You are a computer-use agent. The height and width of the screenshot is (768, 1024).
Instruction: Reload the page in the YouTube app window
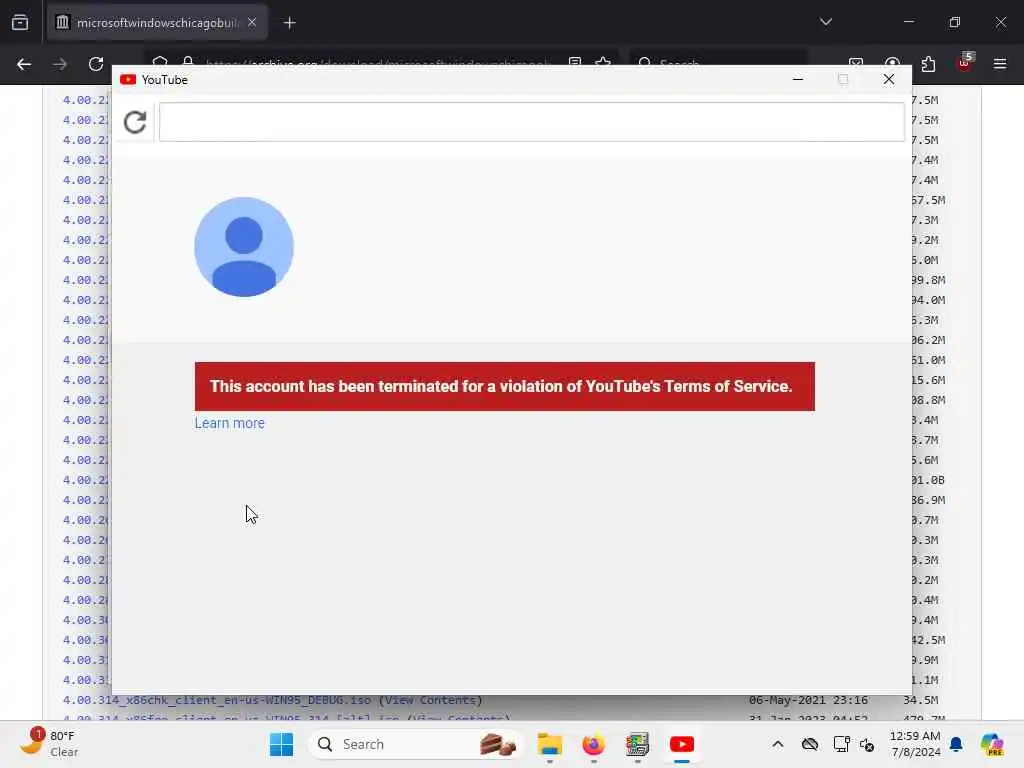click(135, 122)
